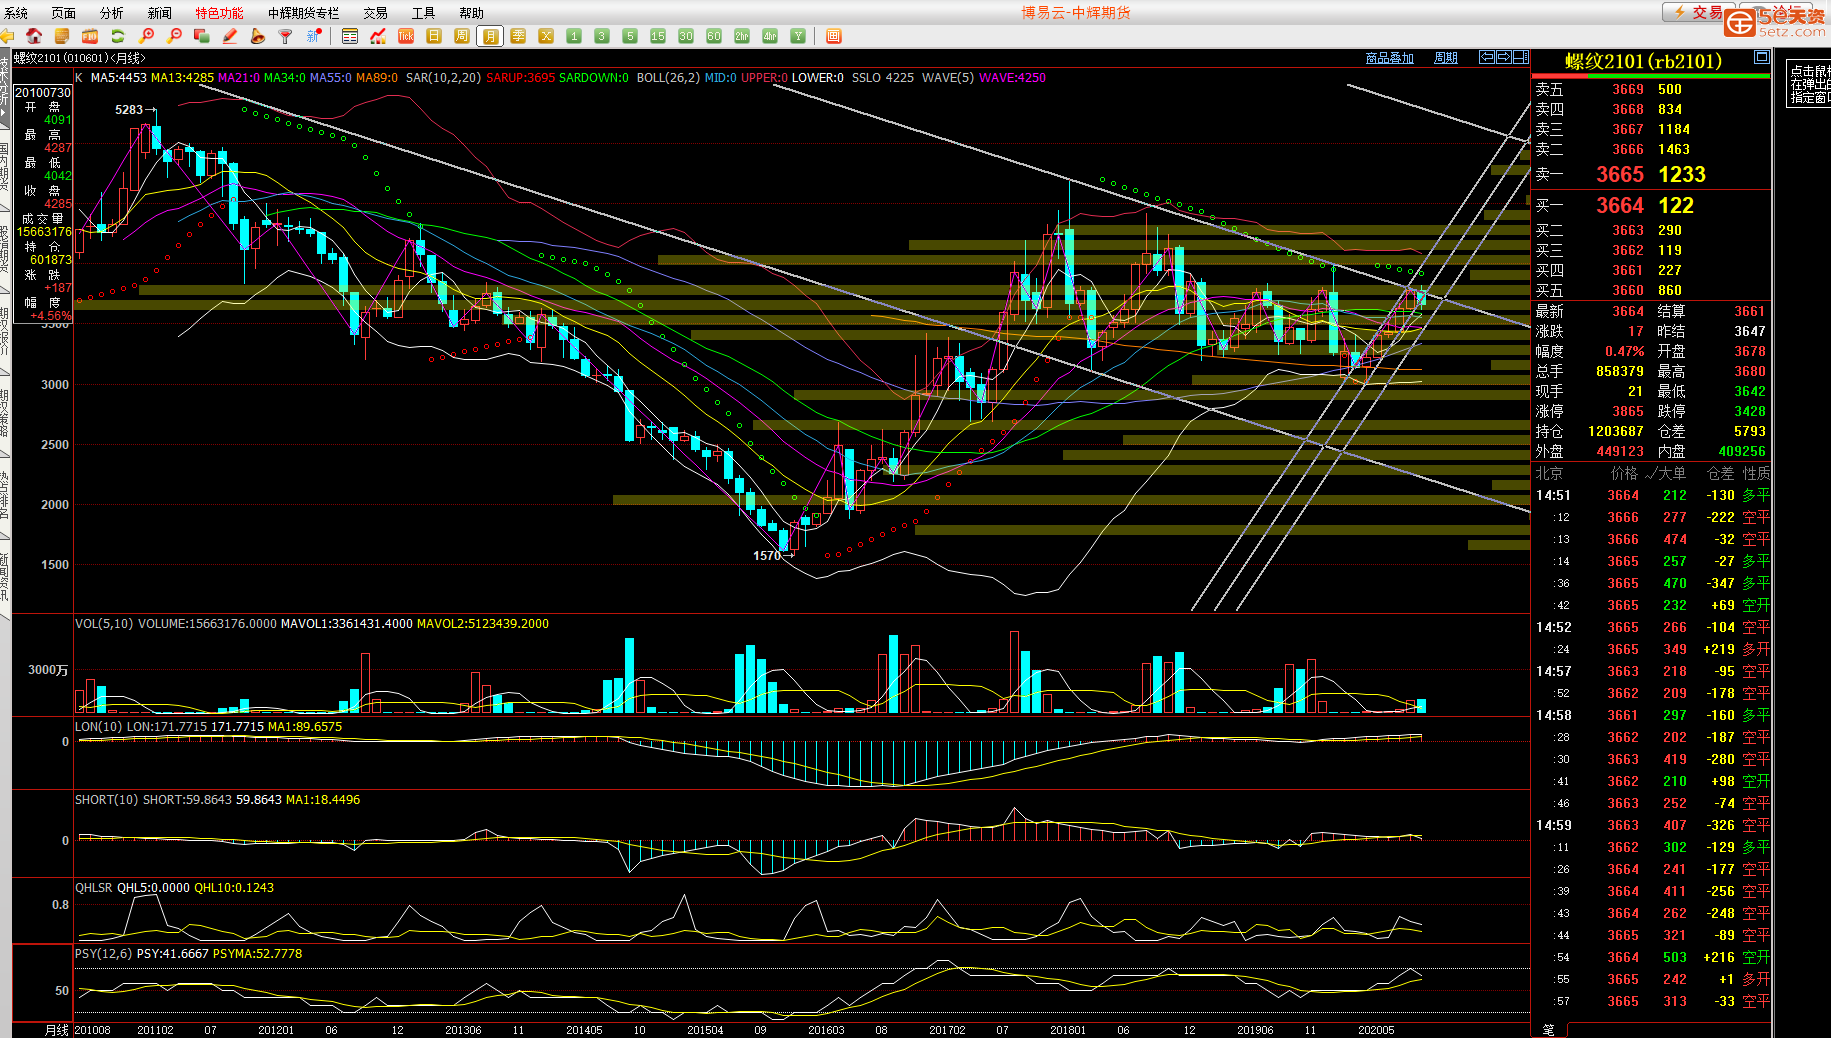The image size is (1831, 1038).
Task: Open the quote list table icon
Action: point(350,36)
